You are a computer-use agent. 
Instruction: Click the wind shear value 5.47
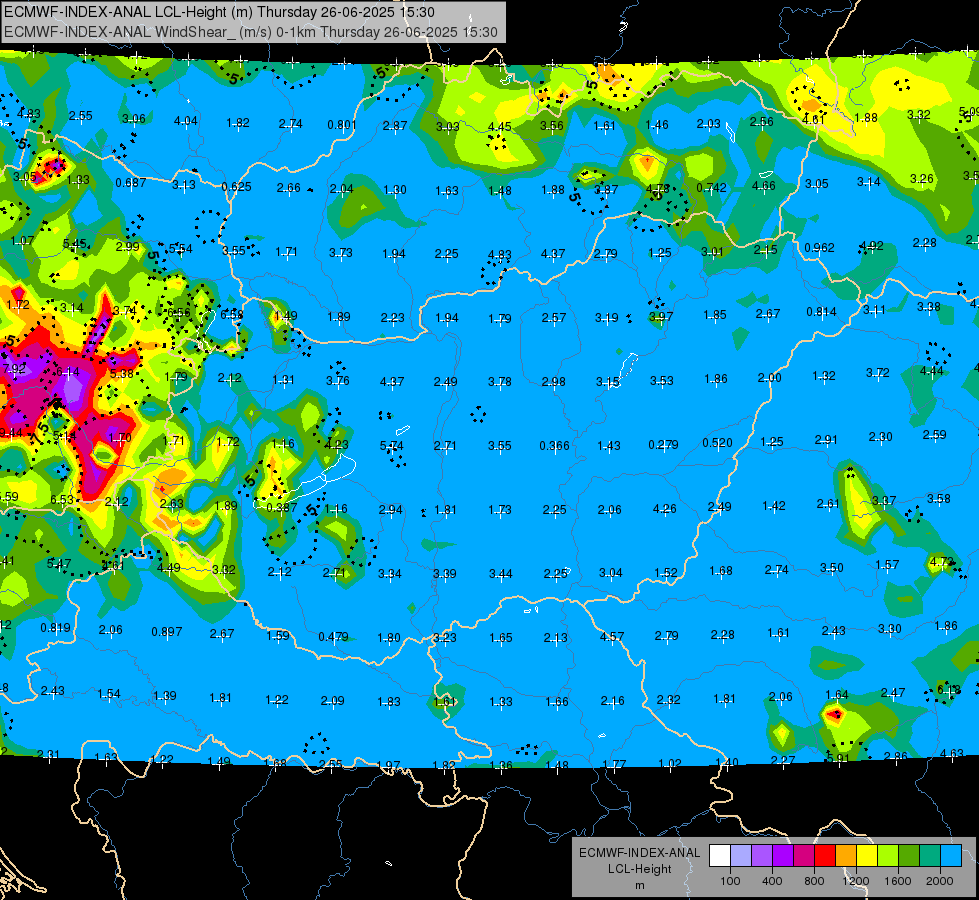click(x=59, y=563)
